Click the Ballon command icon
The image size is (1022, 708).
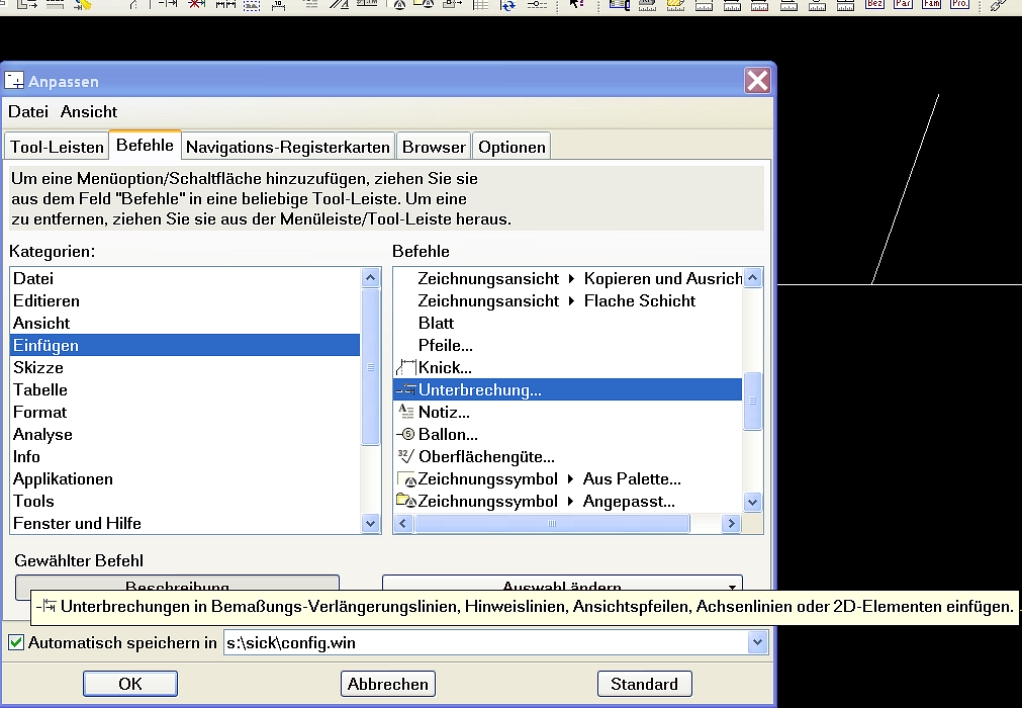point(406,434)
